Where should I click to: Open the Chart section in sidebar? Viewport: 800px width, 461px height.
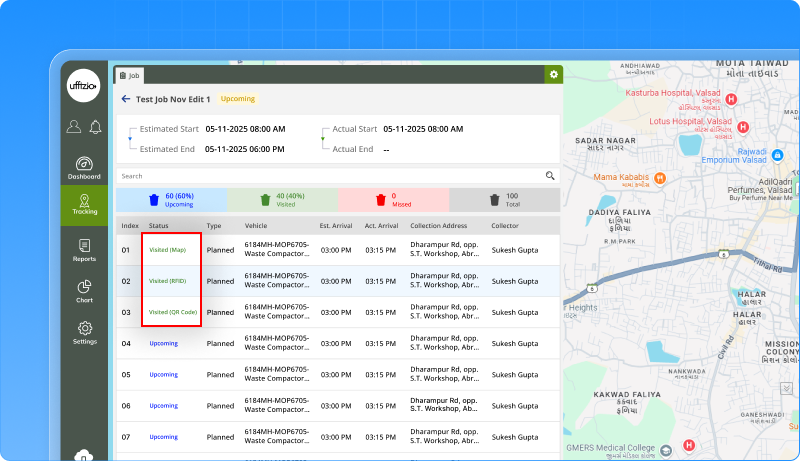click(x=84, y=291)
